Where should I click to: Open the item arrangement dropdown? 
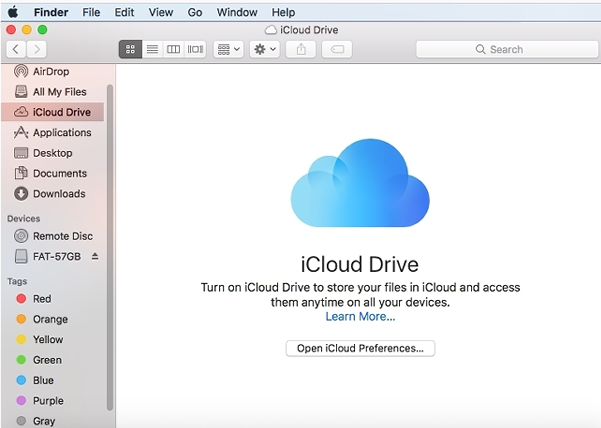click(x=228, y=49)
